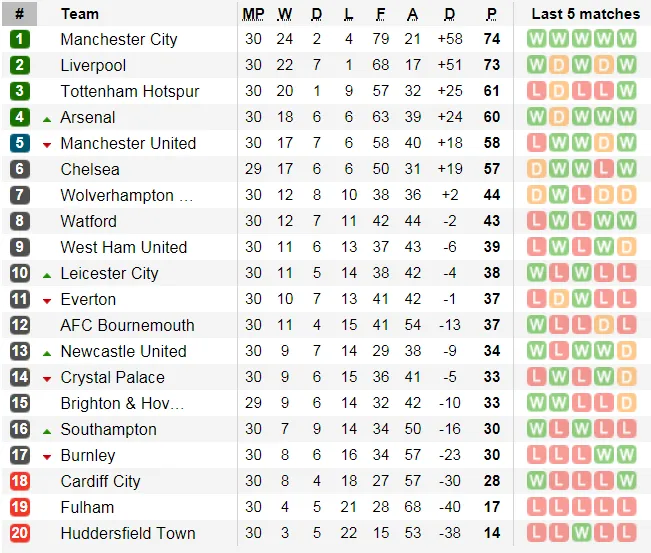Sort by the Team column header
Viewport: 651px width, 553px height.
pyautogui.click(x=80, y=14)
